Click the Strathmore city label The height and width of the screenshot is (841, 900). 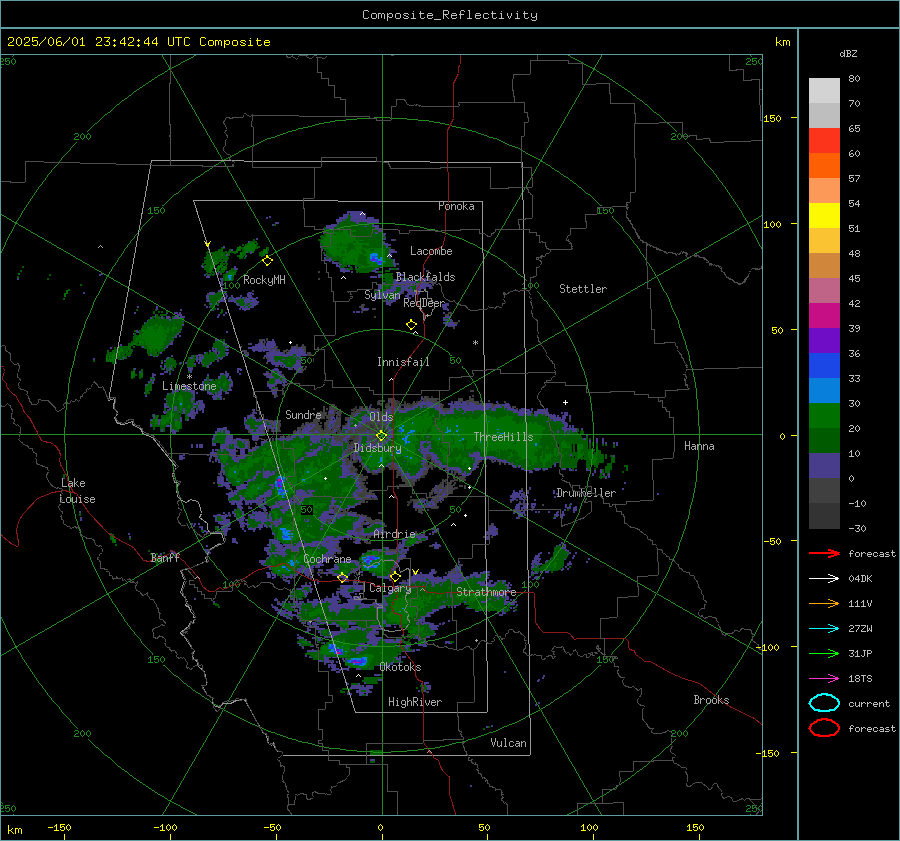486,592
